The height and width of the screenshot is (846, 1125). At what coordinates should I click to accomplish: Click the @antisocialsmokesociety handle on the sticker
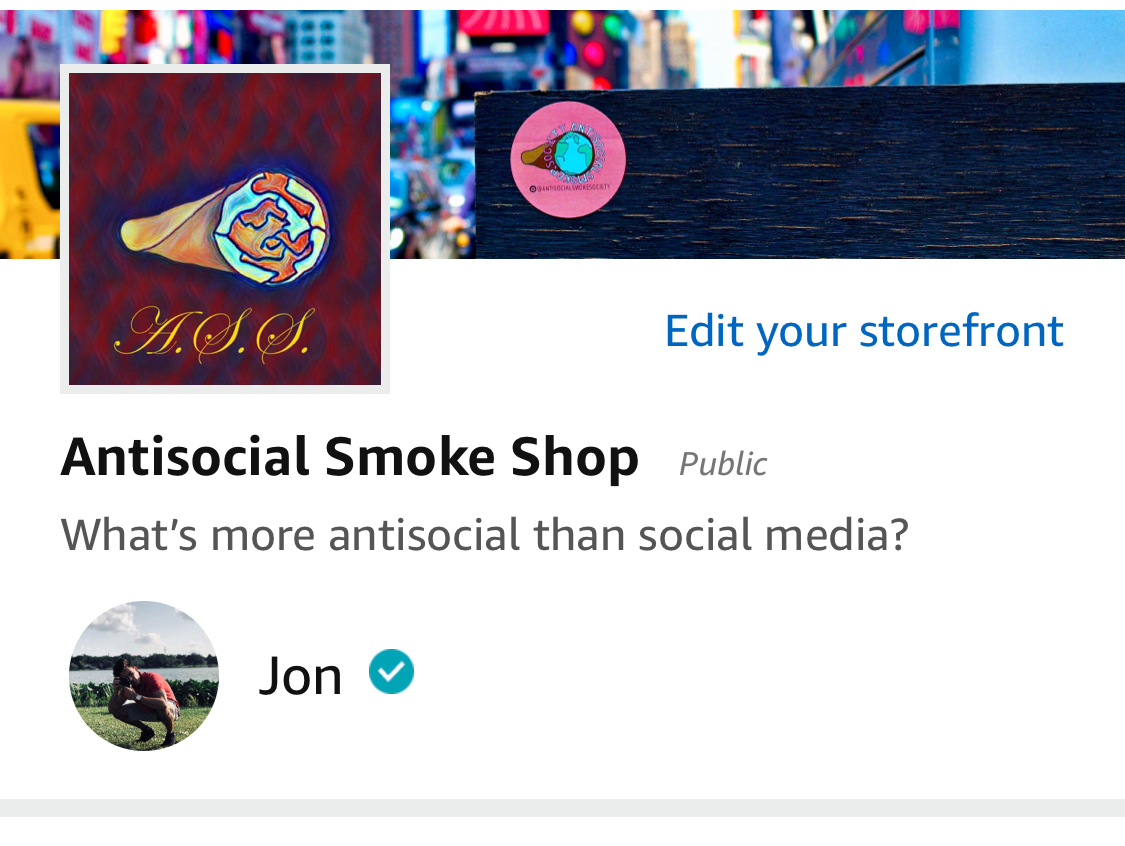point(570,187)
